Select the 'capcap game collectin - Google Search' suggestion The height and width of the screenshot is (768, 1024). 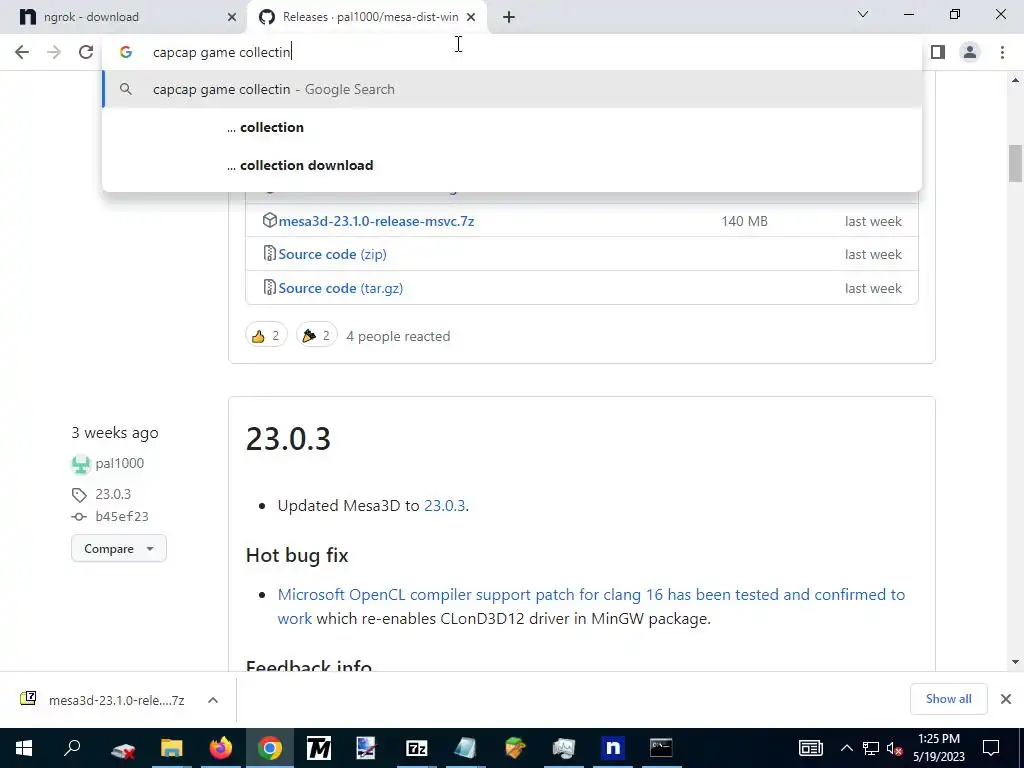pos(512,89)
